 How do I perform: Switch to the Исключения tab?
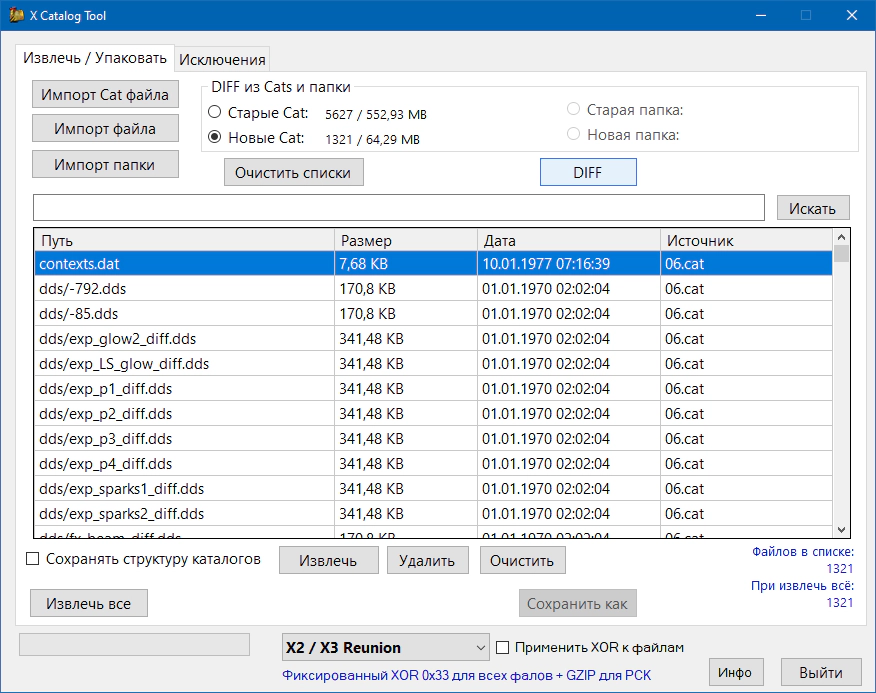(221, 59)
